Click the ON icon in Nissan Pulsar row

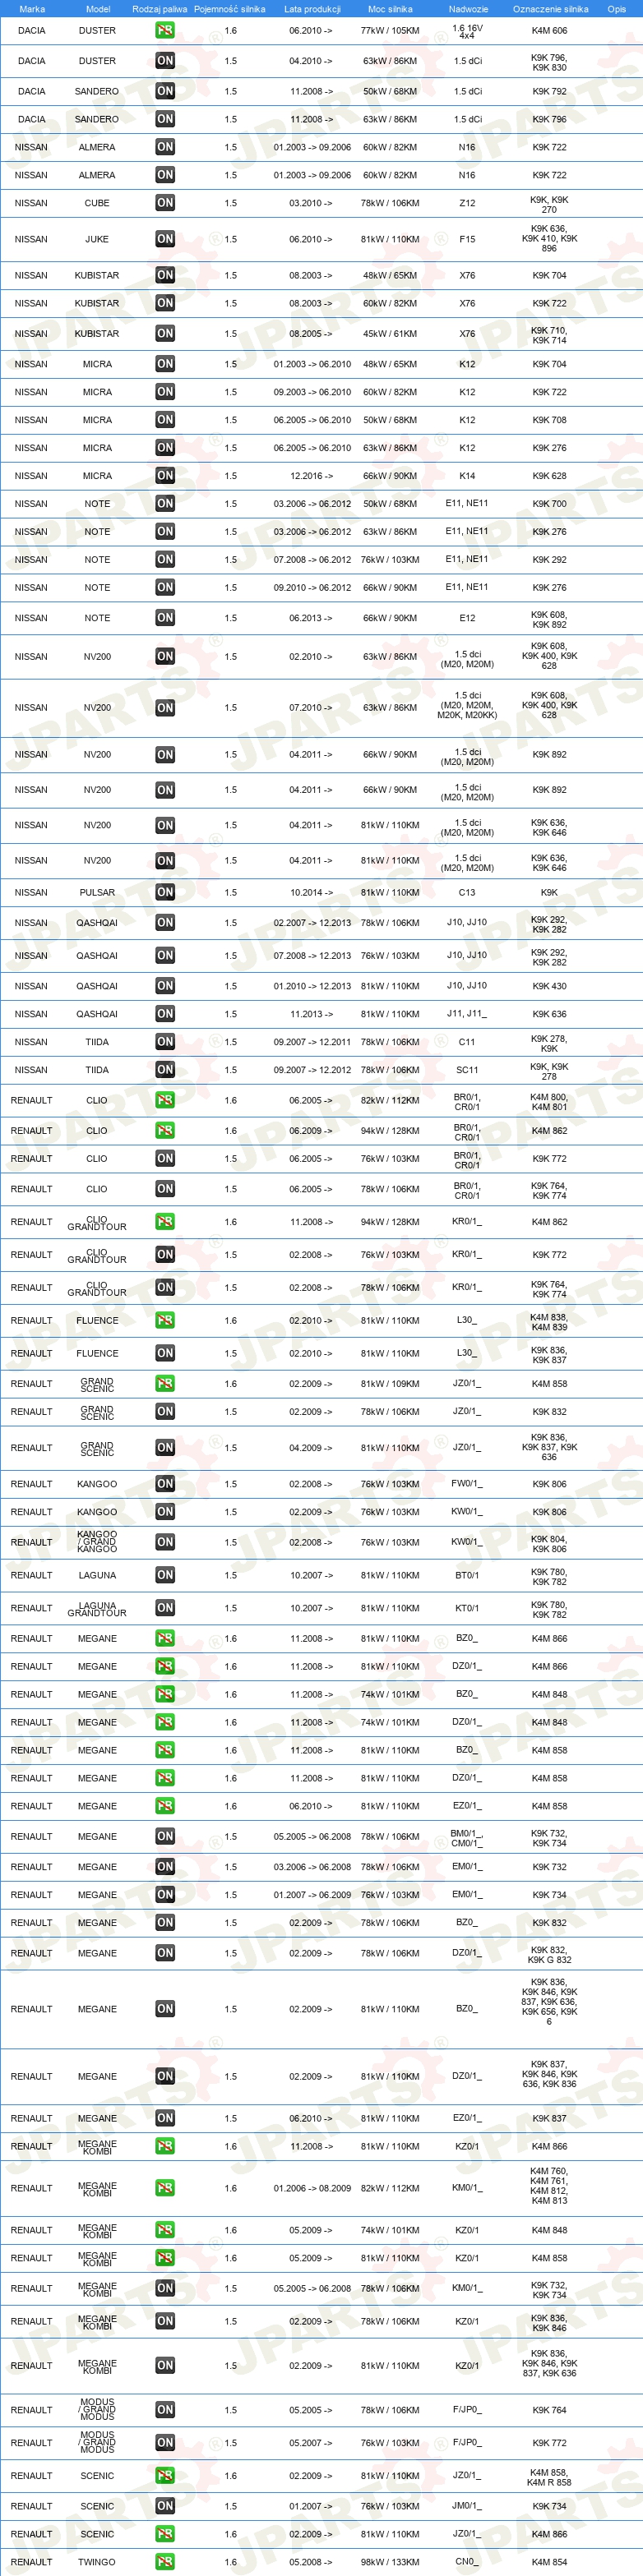click(x=165, y=892)
